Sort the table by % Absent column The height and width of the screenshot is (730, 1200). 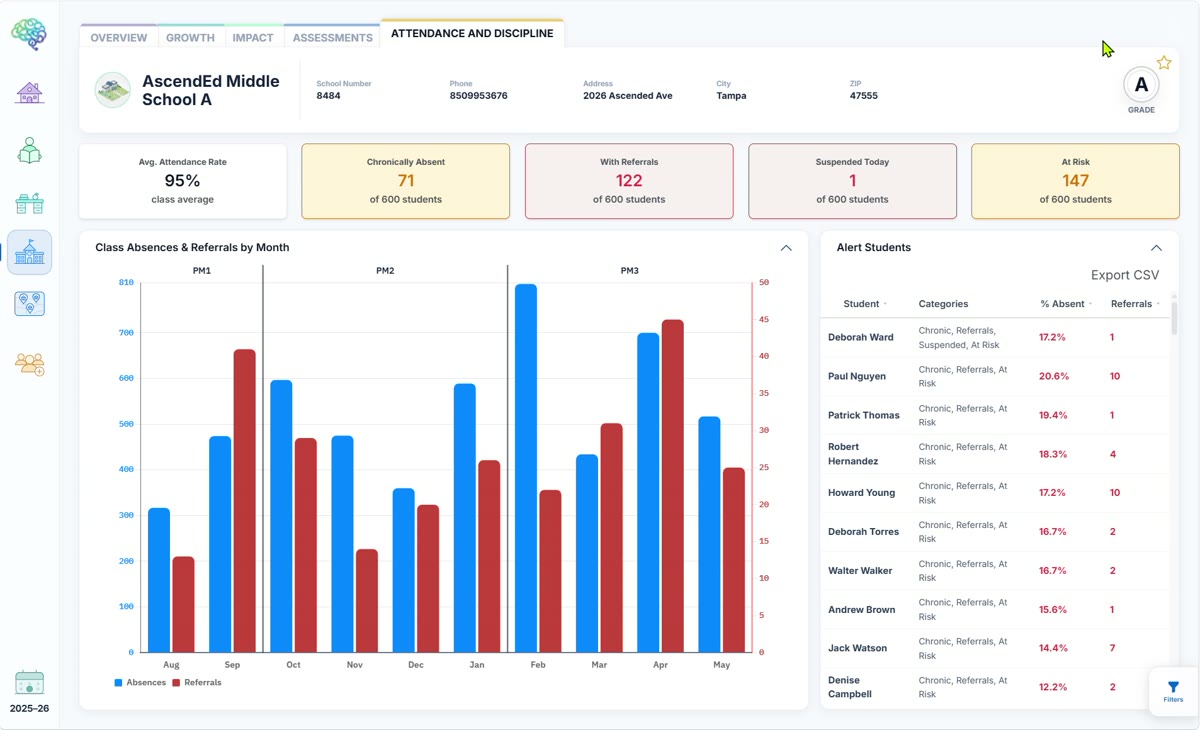pyautogui.click(x=1065, y=304)
